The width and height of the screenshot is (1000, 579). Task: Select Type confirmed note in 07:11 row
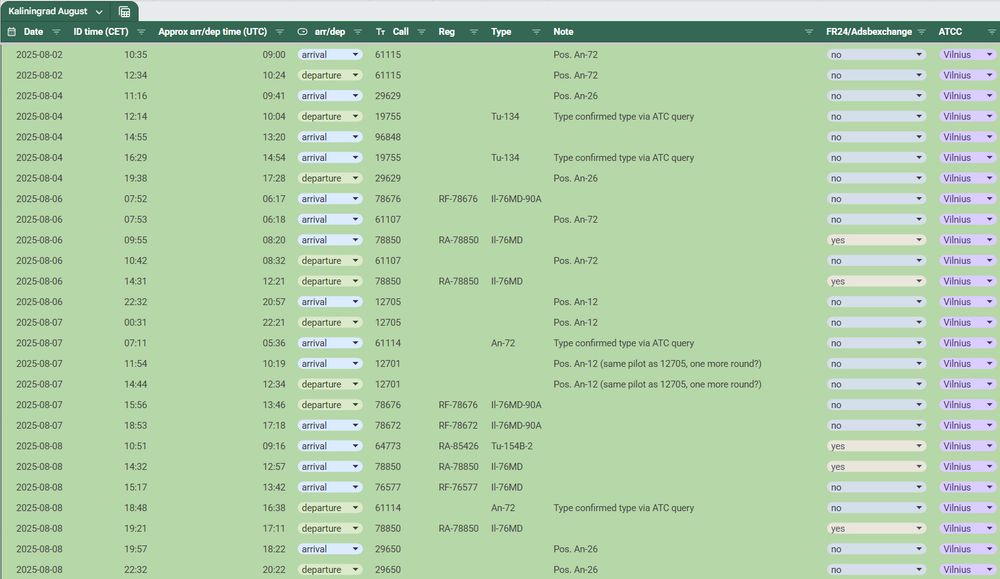(x=623, y=343)
